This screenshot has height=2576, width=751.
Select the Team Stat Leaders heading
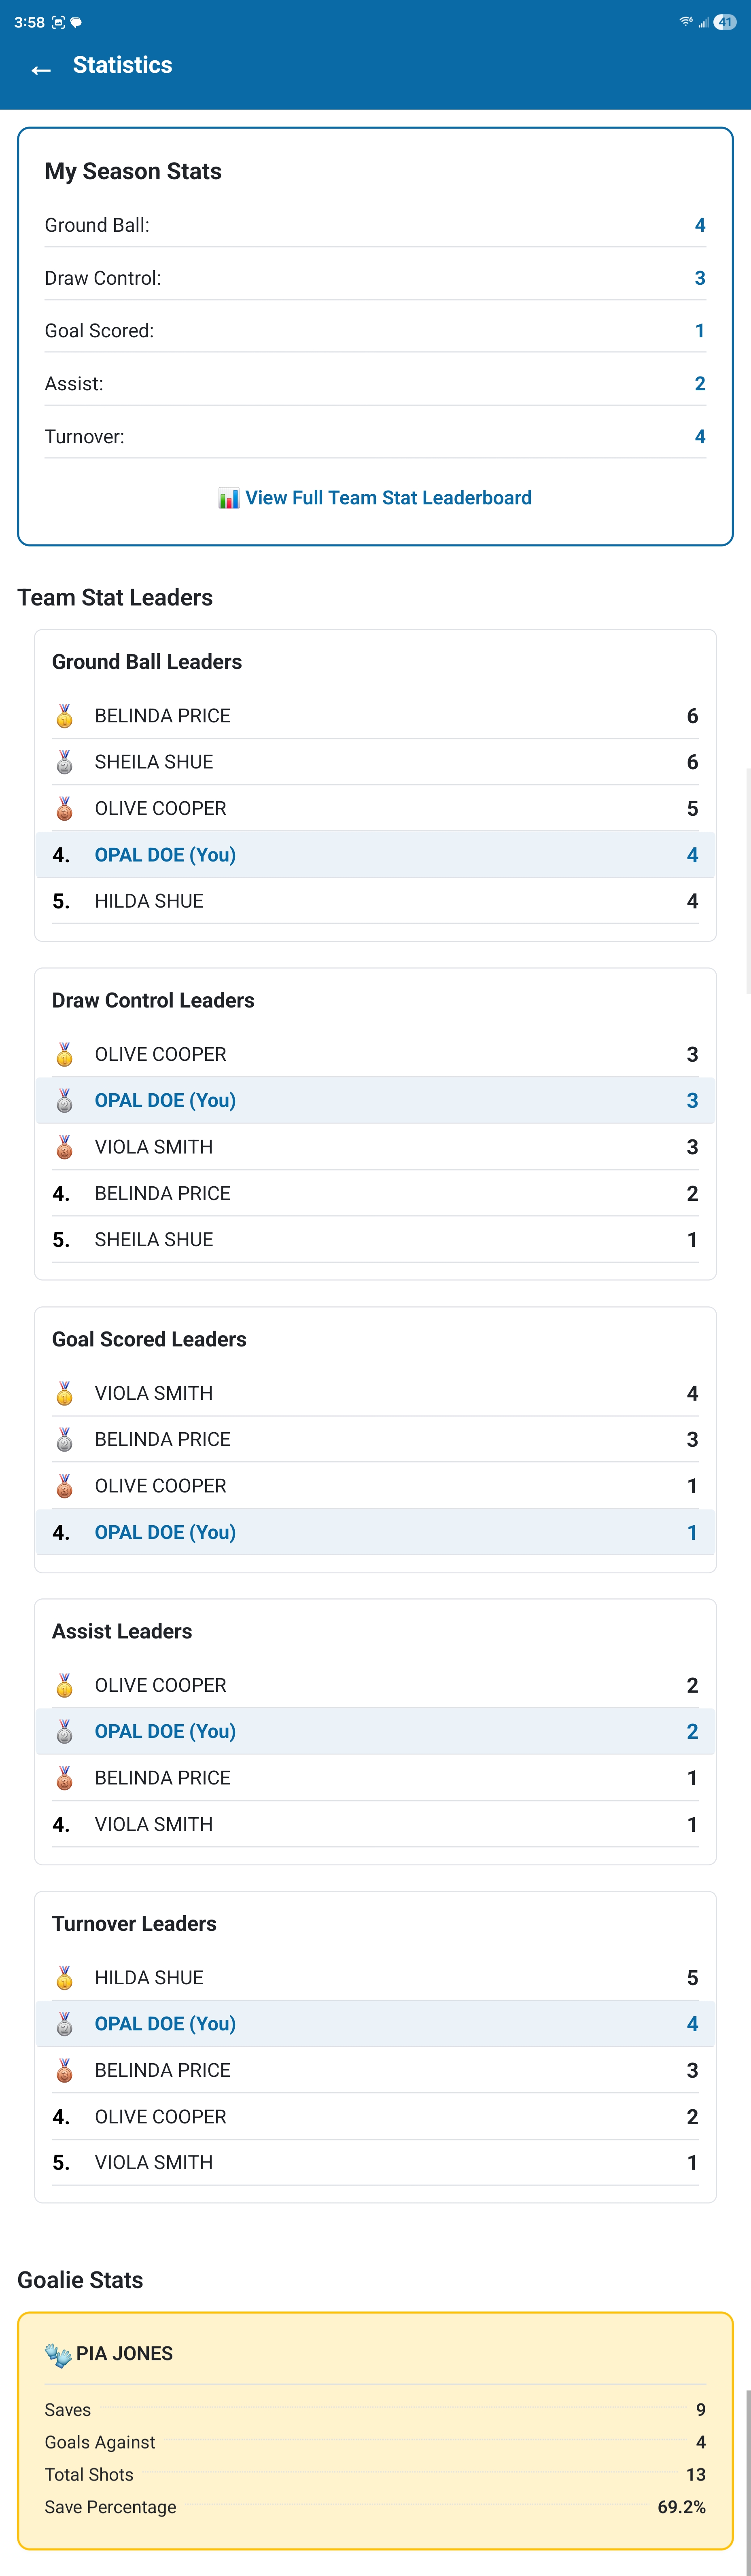(x=114, y=597)
